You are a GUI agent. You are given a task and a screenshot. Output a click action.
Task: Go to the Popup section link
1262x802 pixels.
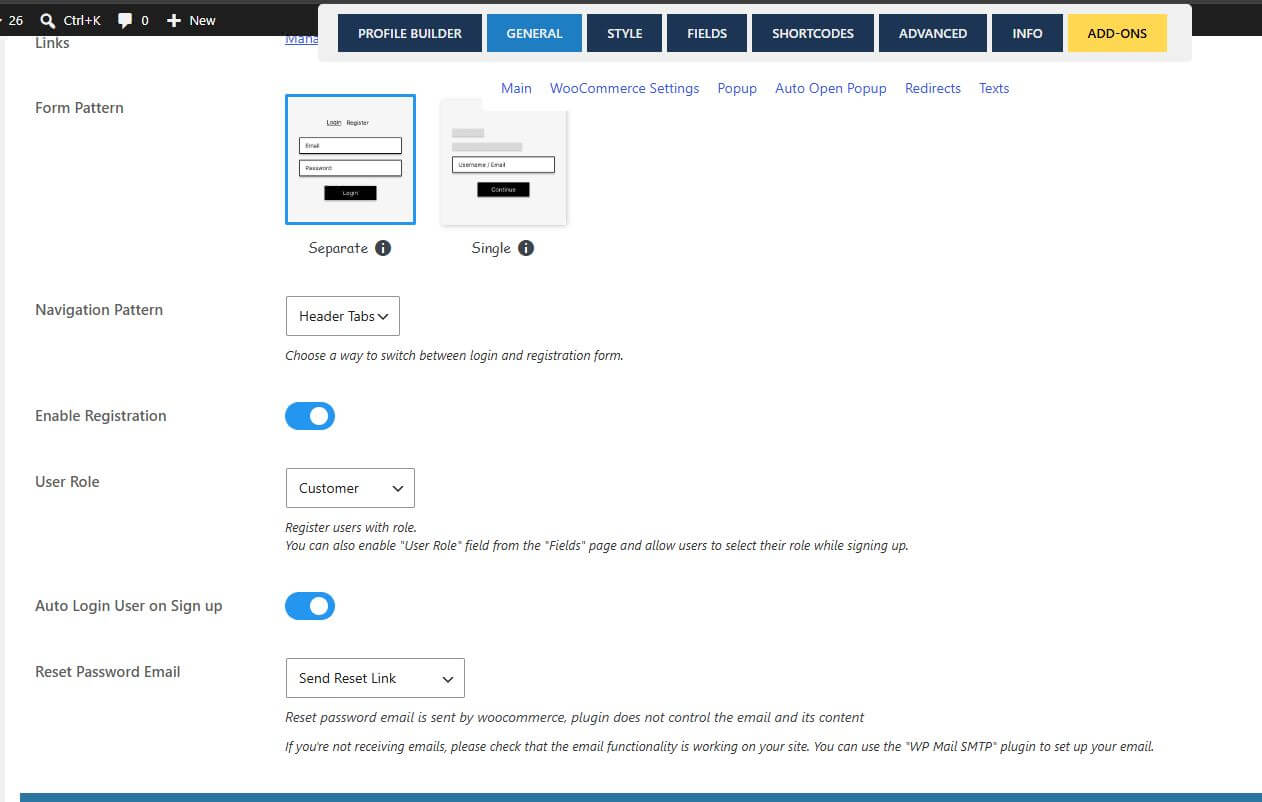(737, 88)
